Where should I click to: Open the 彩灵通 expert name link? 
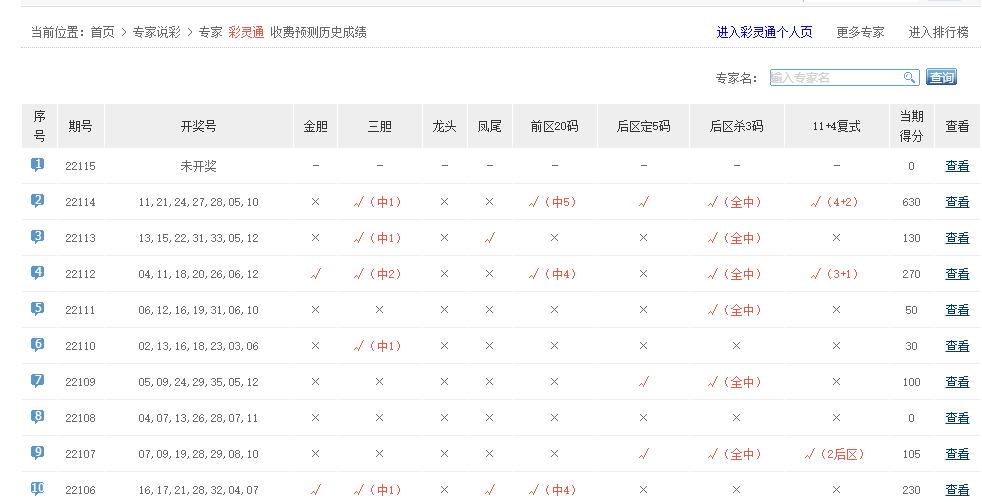point(246,32)
